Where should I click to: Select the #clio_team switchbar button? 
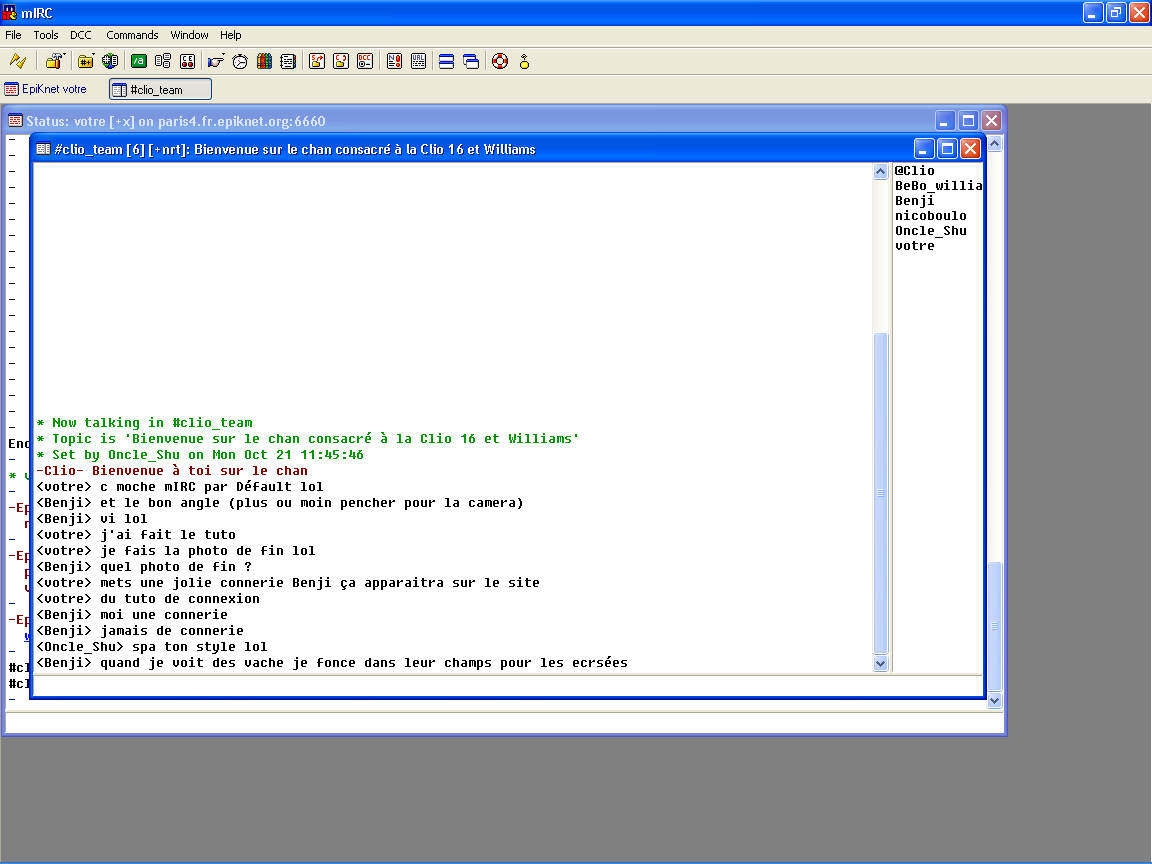(160, 90)
